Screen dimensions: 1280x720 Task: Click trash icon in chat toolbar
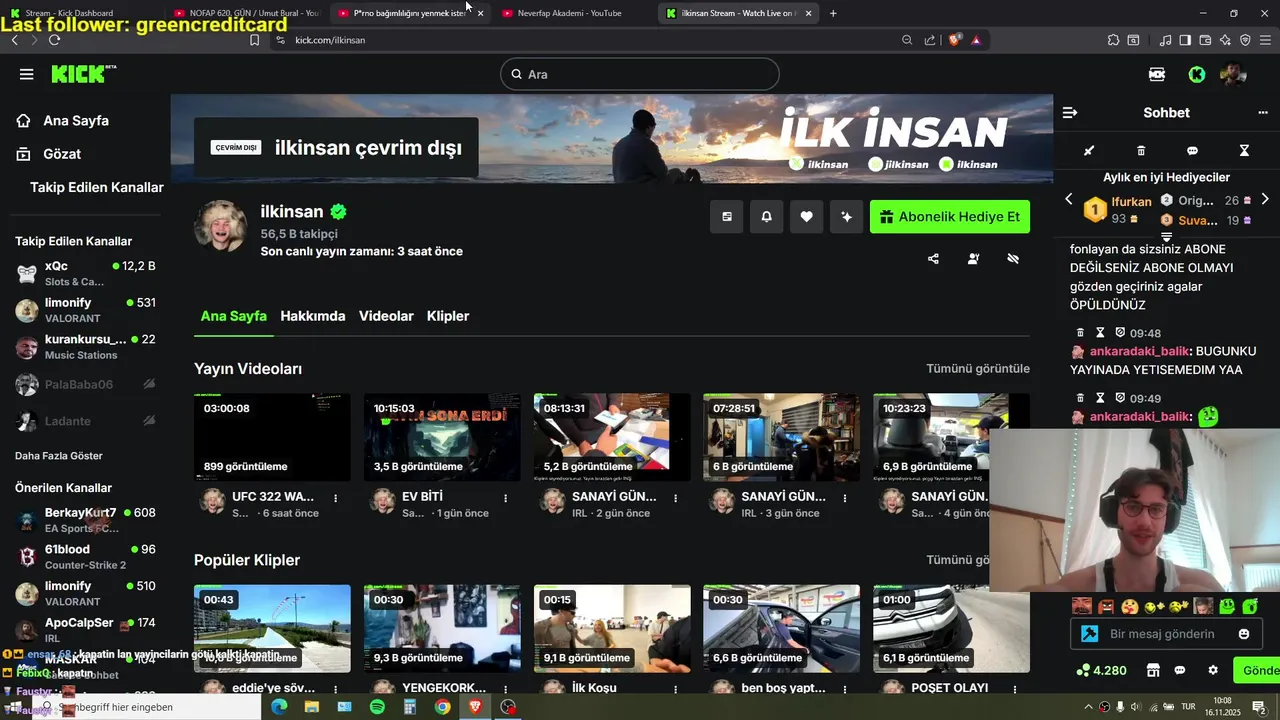(x=1141, y=151)
